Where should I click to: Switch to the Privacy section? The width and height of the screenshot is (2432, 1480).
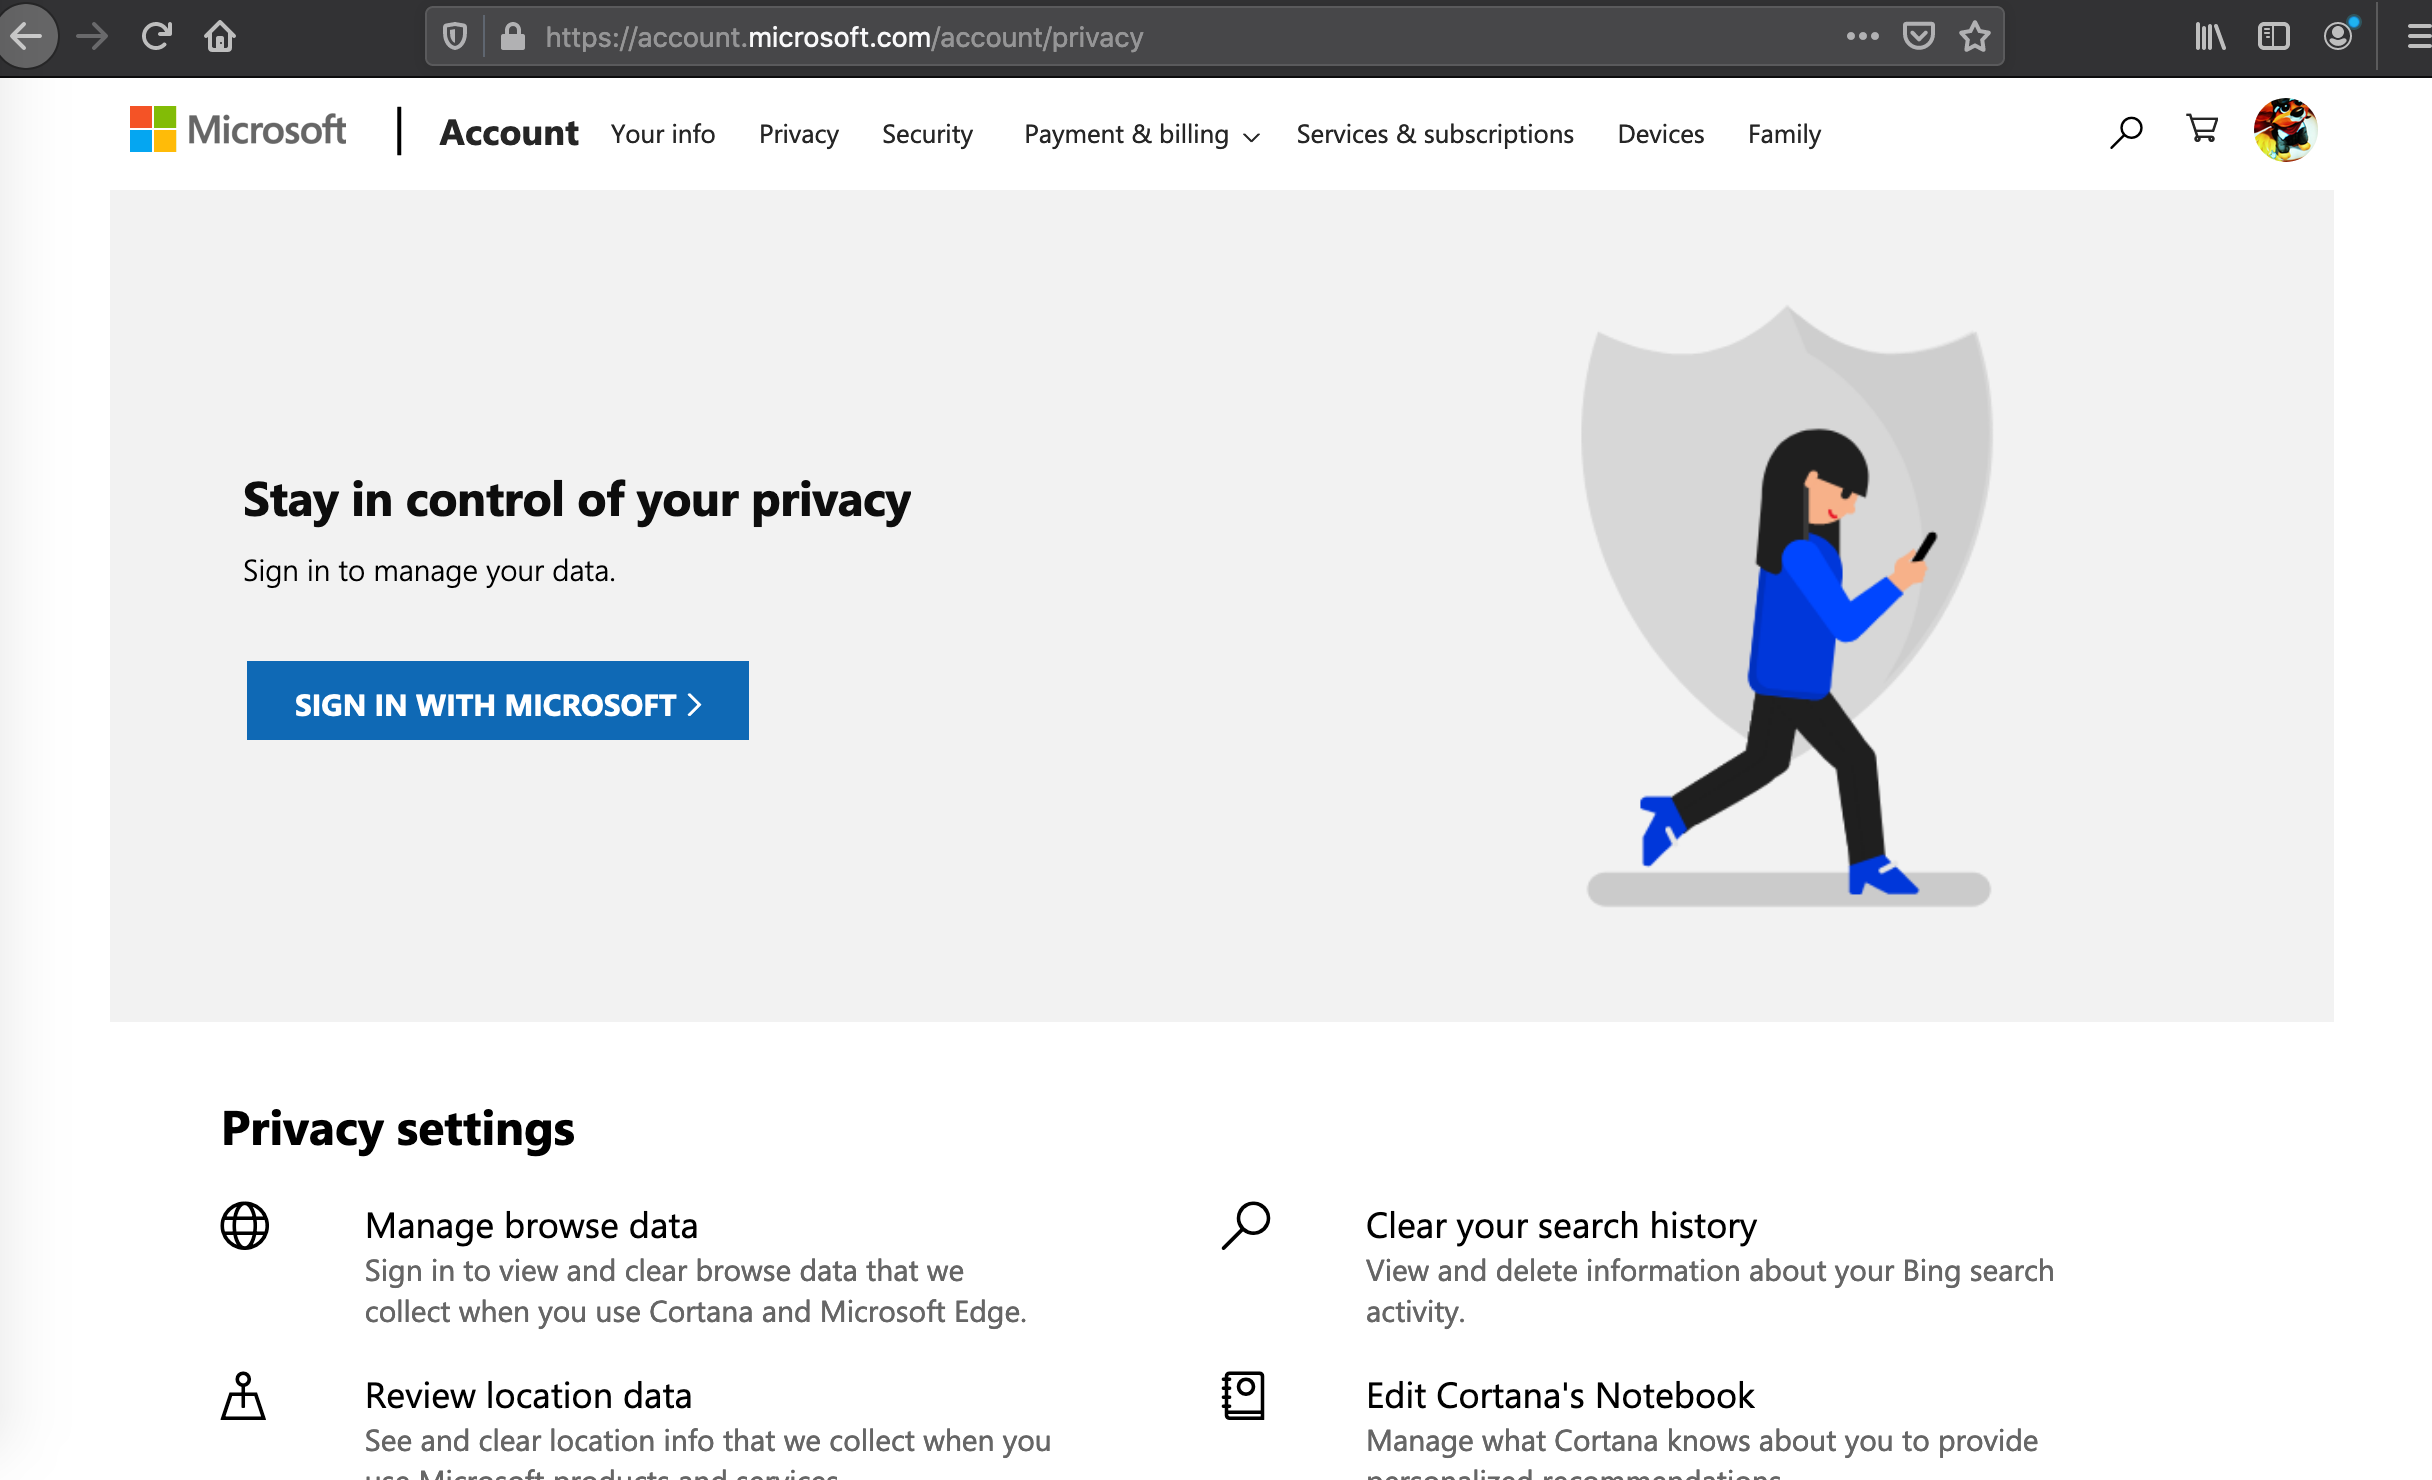[x=798, y=134]
